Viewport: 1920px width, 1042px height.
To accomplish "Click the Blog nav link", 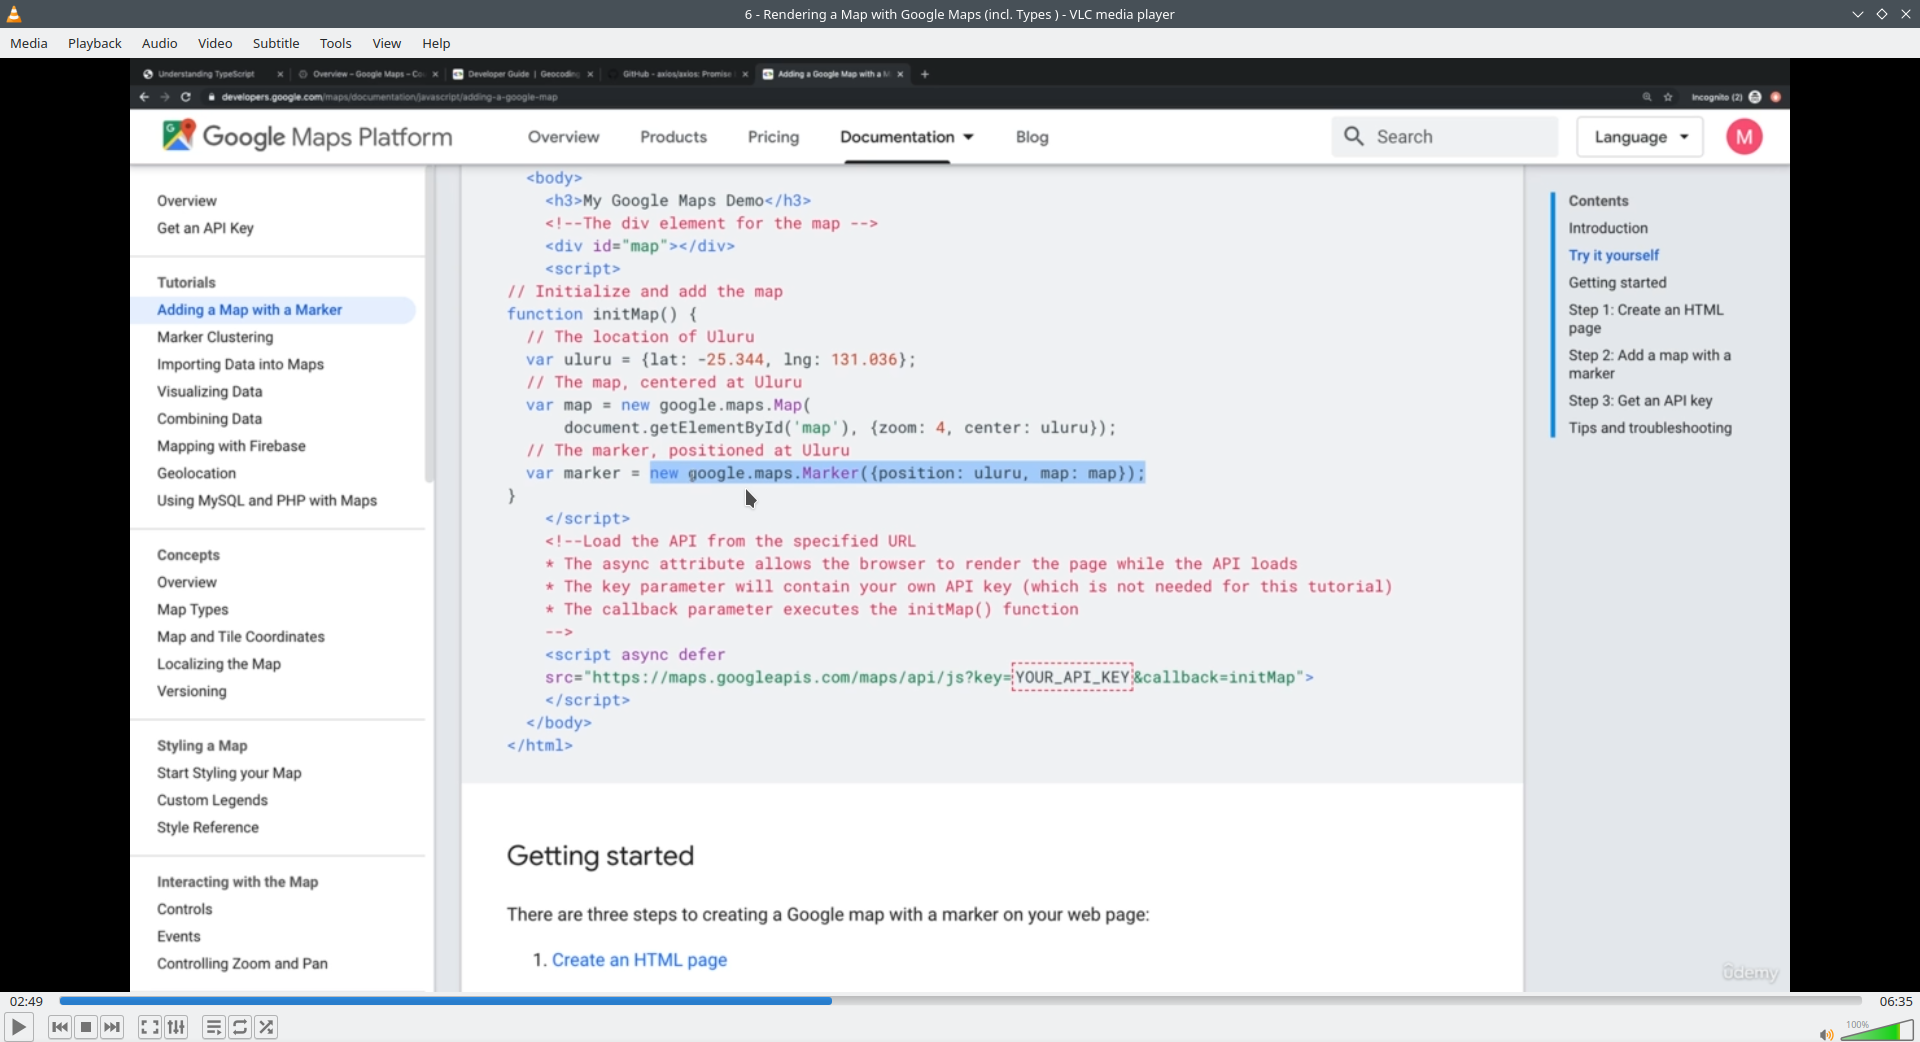I will pos(1032,137).
